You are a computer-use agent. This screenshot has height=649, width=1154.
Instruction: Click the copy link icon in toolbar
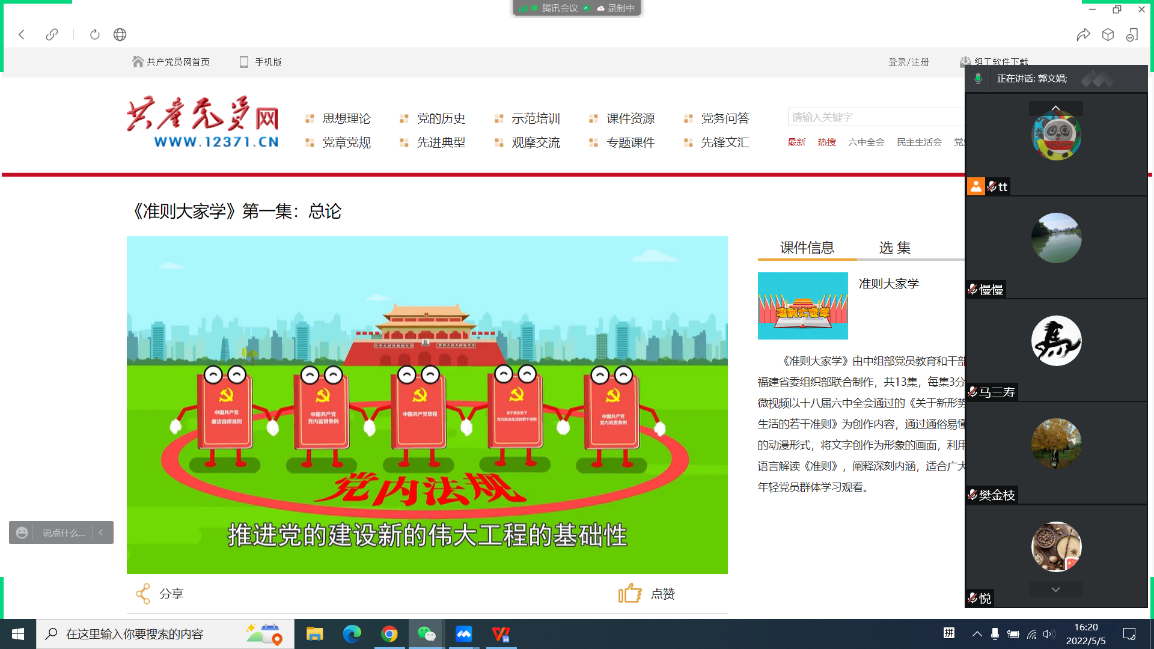(x=52, y=35)
